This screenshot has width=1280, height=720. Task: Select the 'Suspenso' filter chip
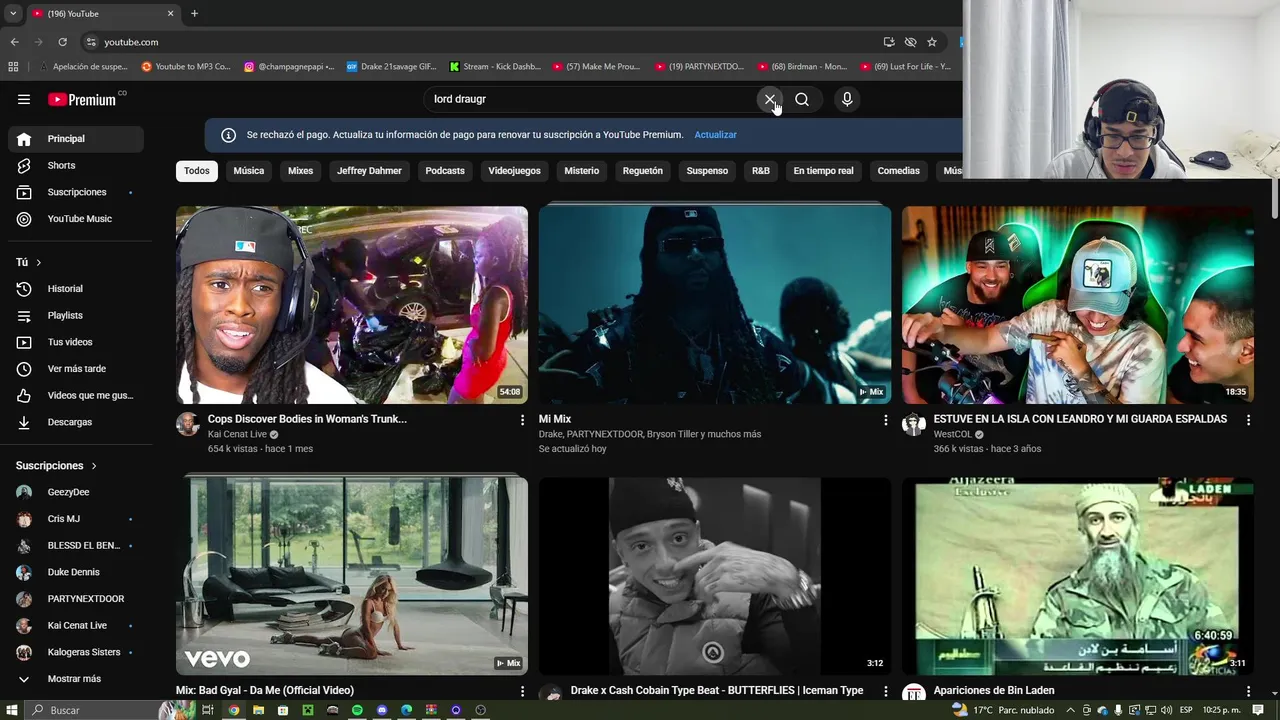tap(707, 171)
